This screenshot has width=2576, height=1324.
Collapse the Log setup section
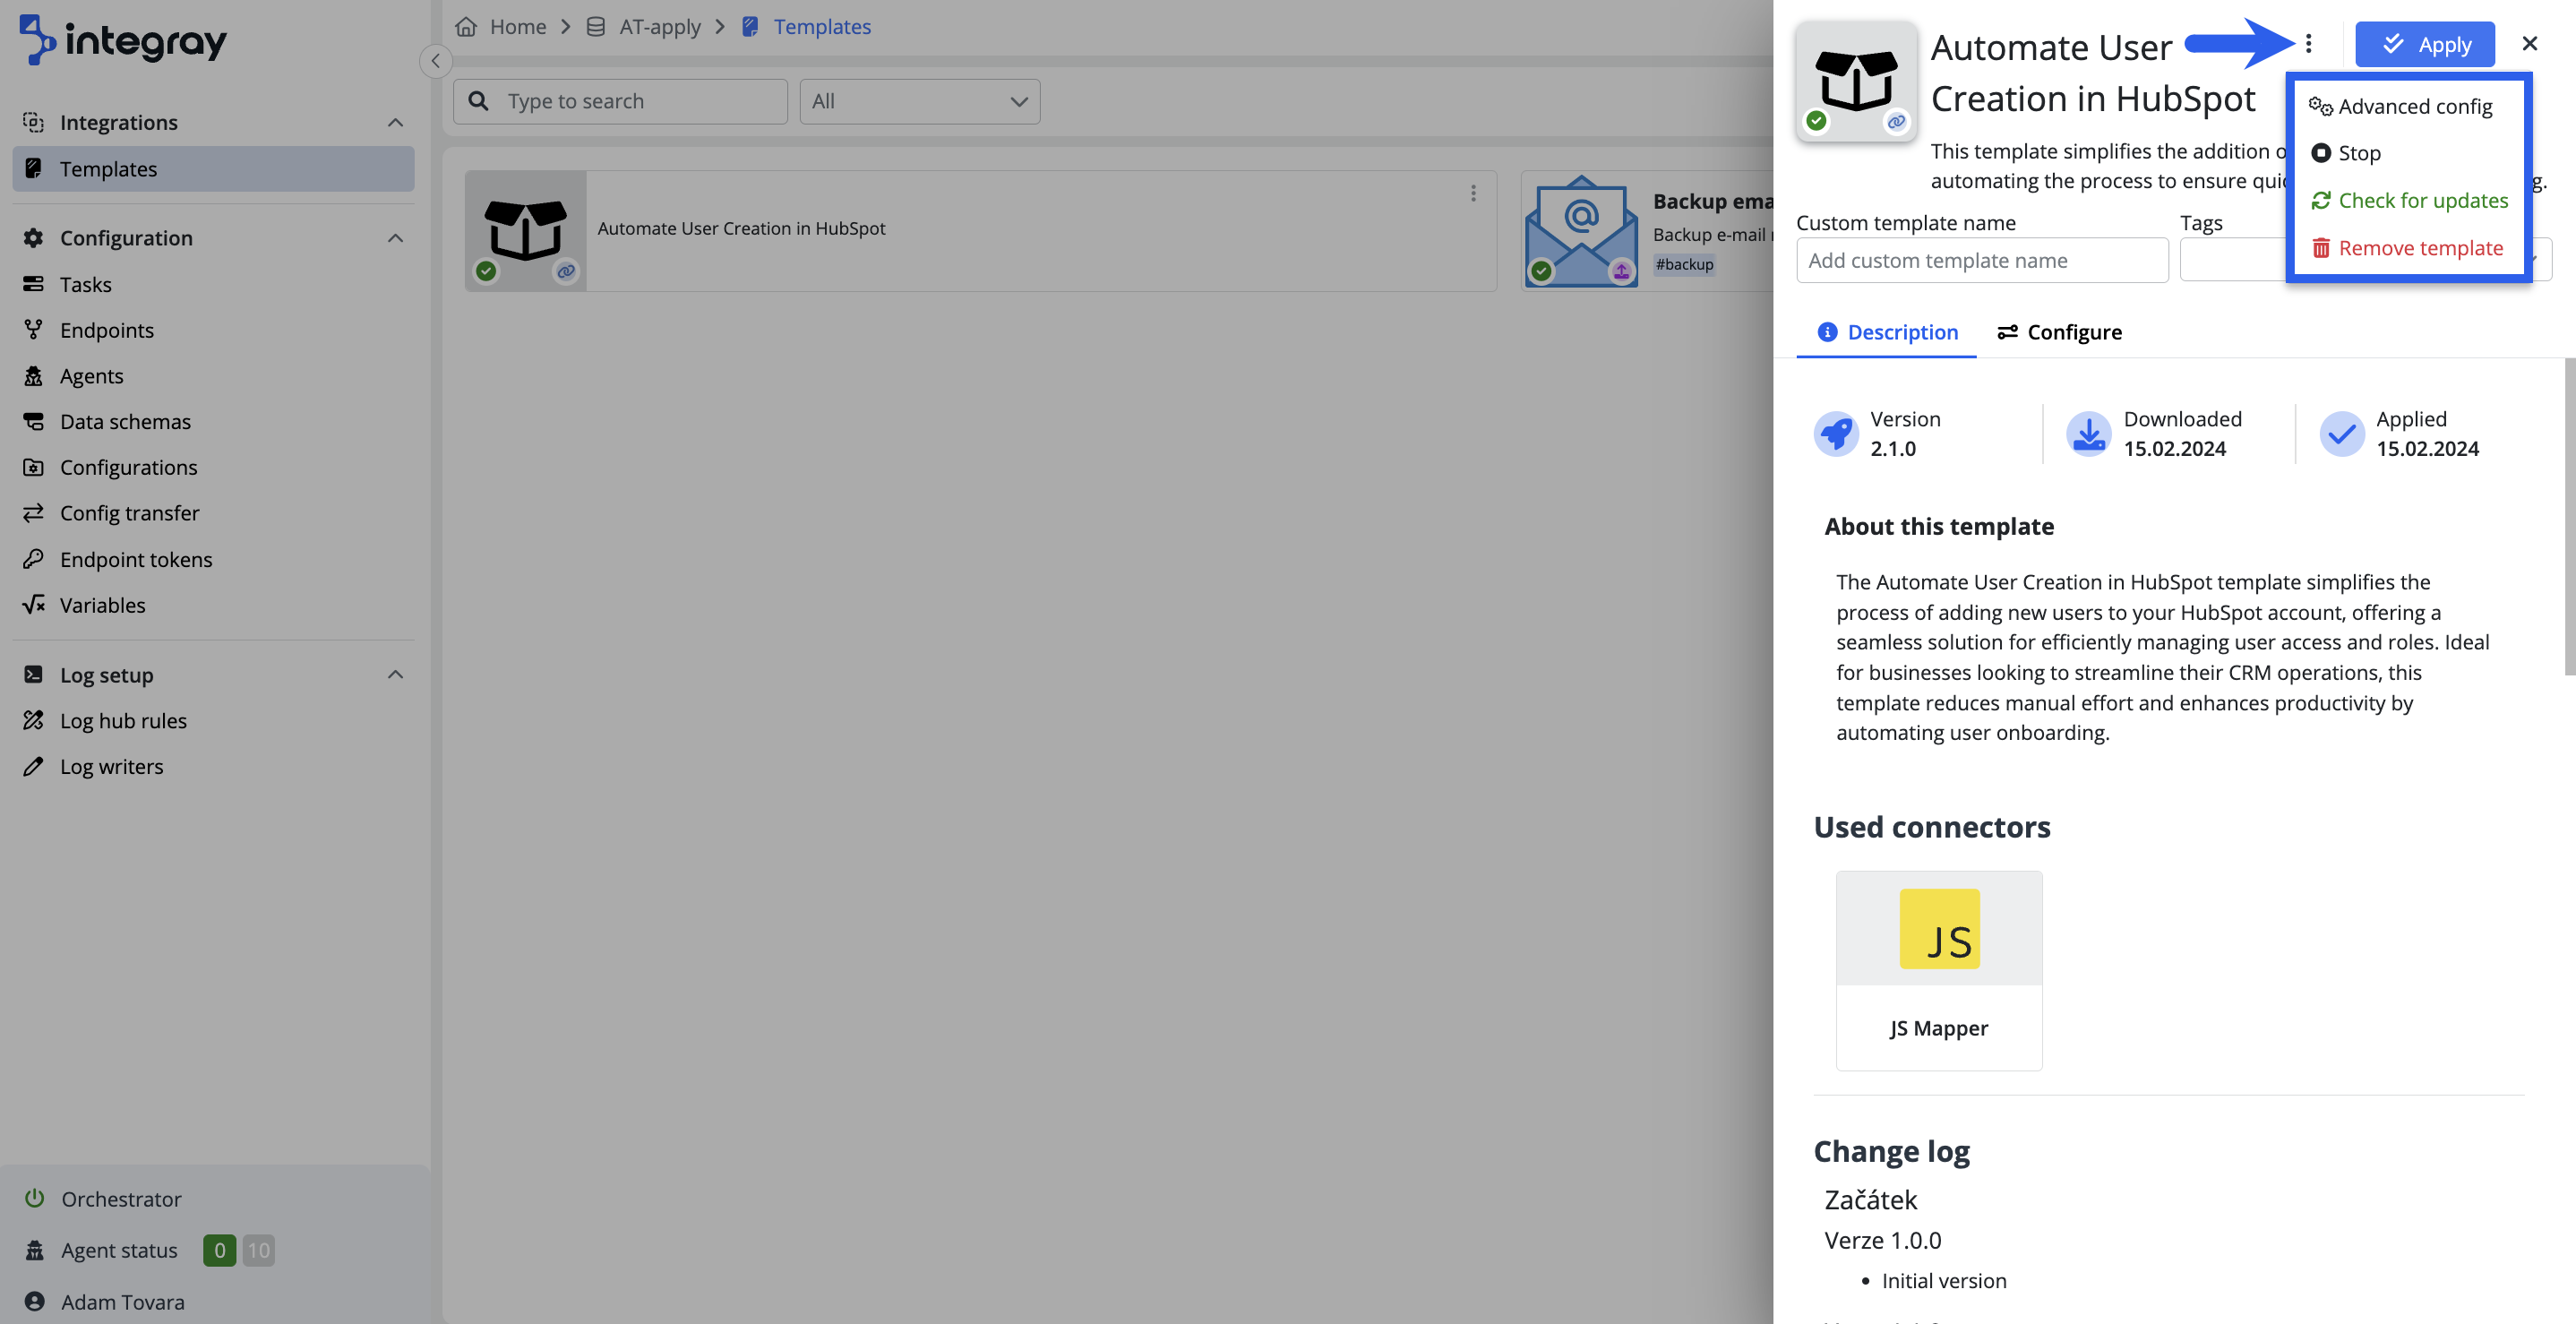(x=395, y=675)
